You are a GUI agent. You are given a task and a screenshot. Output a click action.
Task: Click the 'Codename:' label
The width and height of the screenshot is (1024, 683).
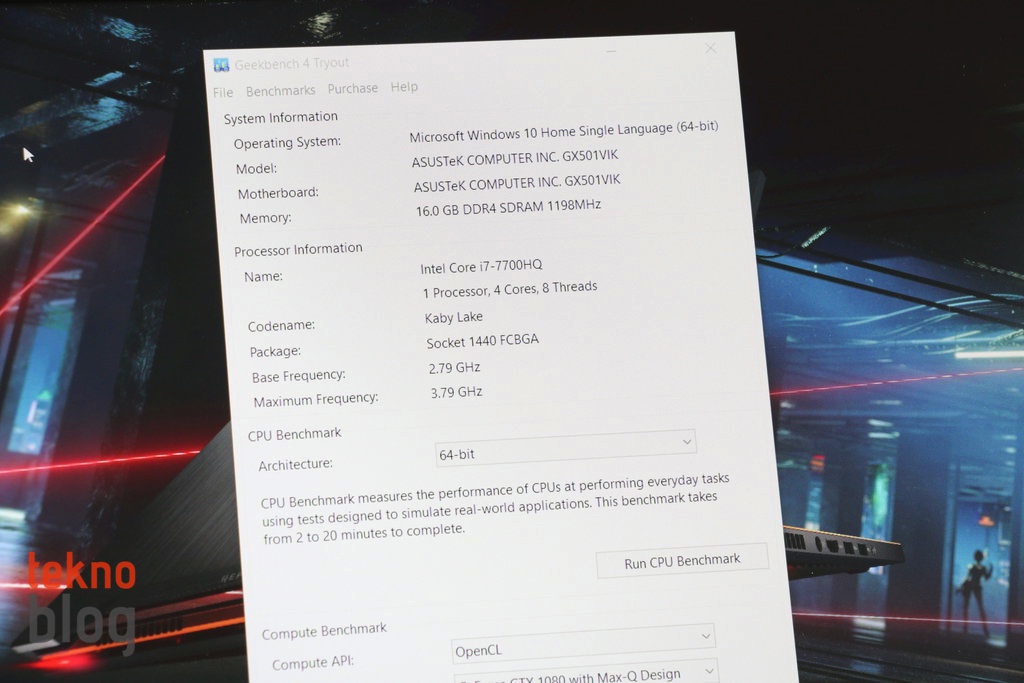coord(281,325)
